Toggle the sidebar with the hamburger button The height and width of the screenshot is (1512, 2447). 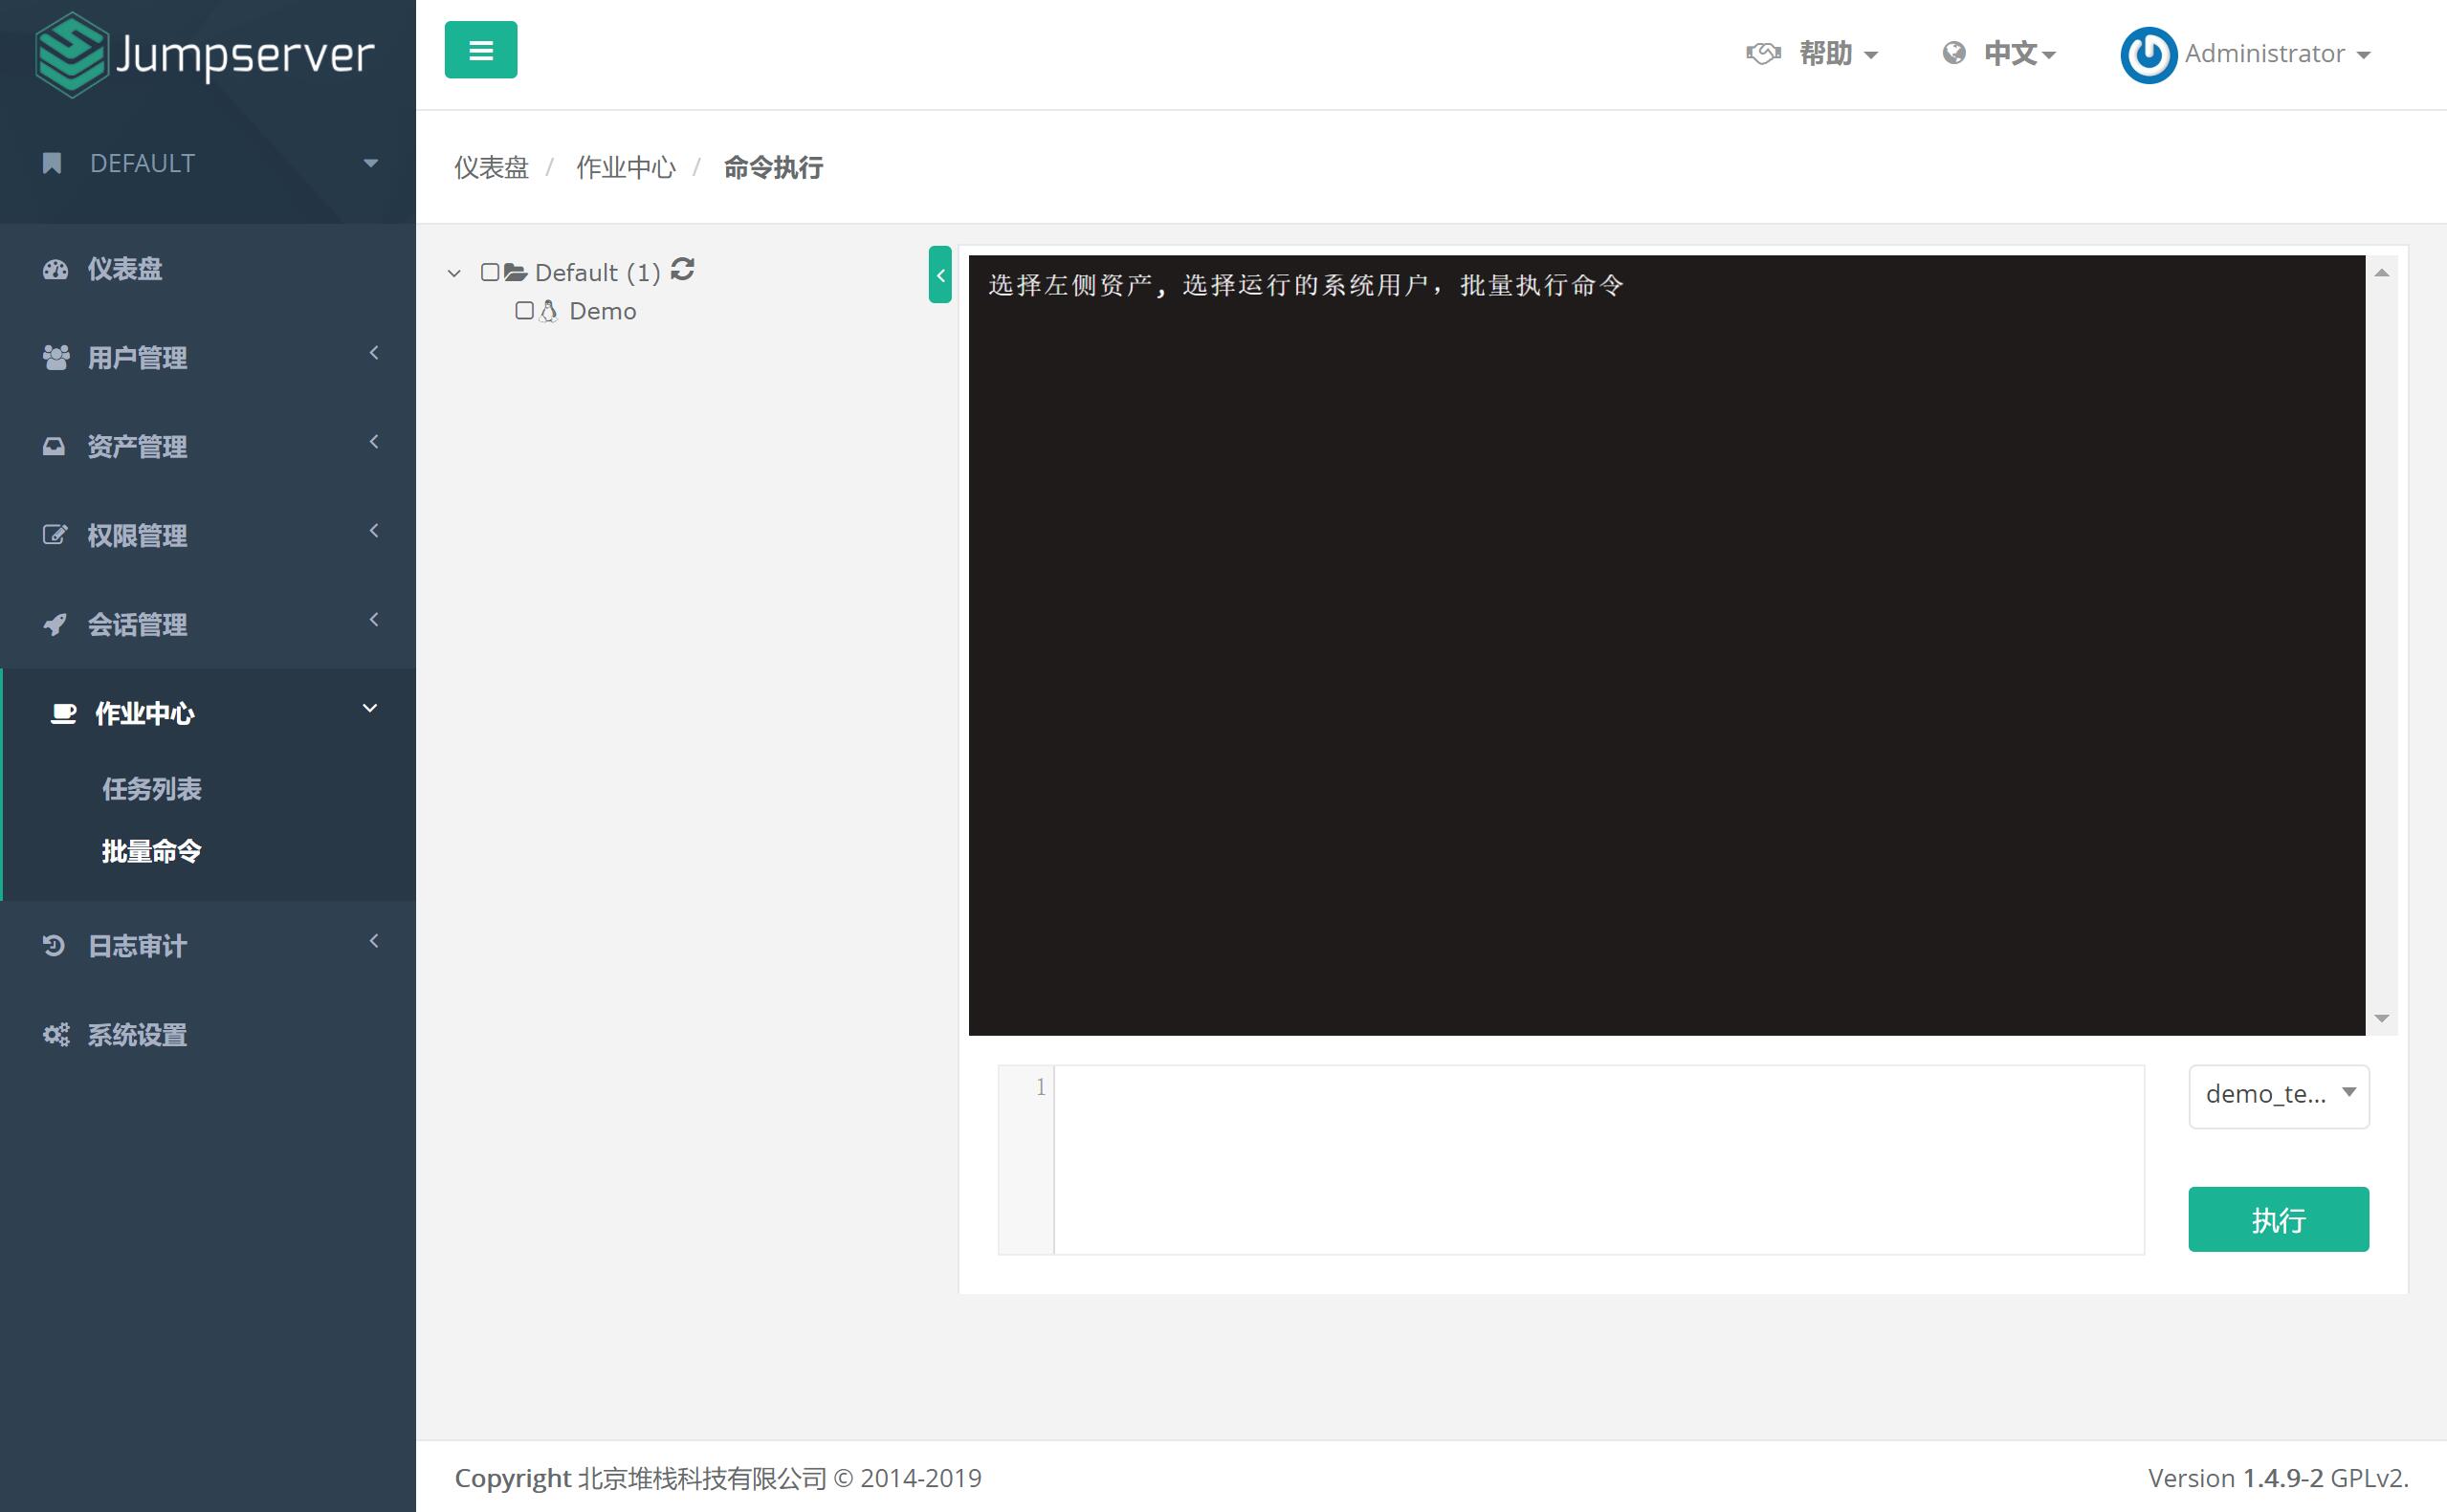point(481,50)
